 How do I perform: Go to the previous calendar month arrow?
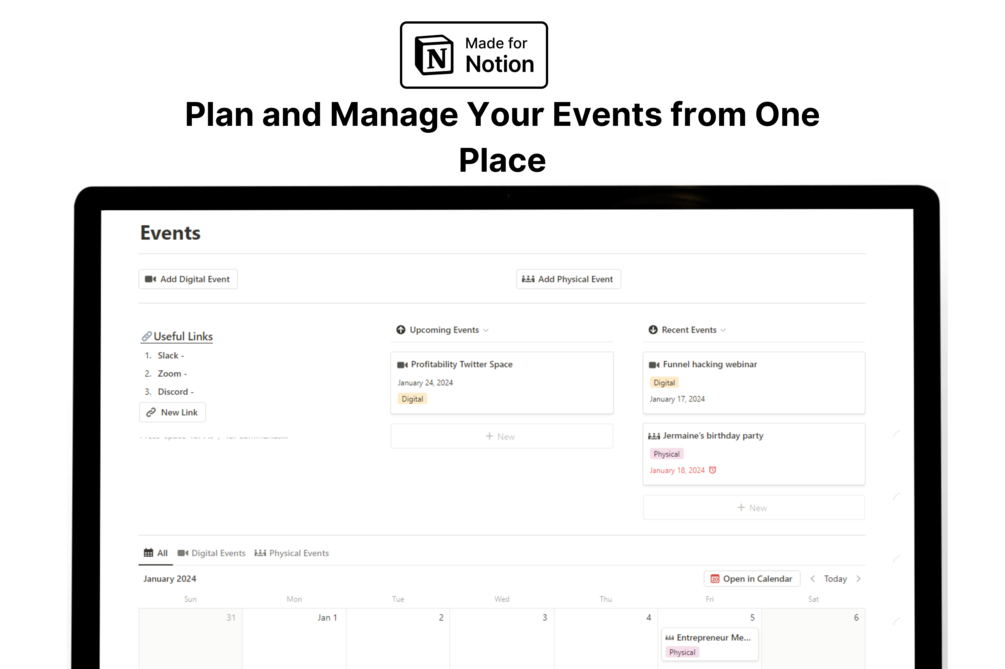(x=813, y=579)
